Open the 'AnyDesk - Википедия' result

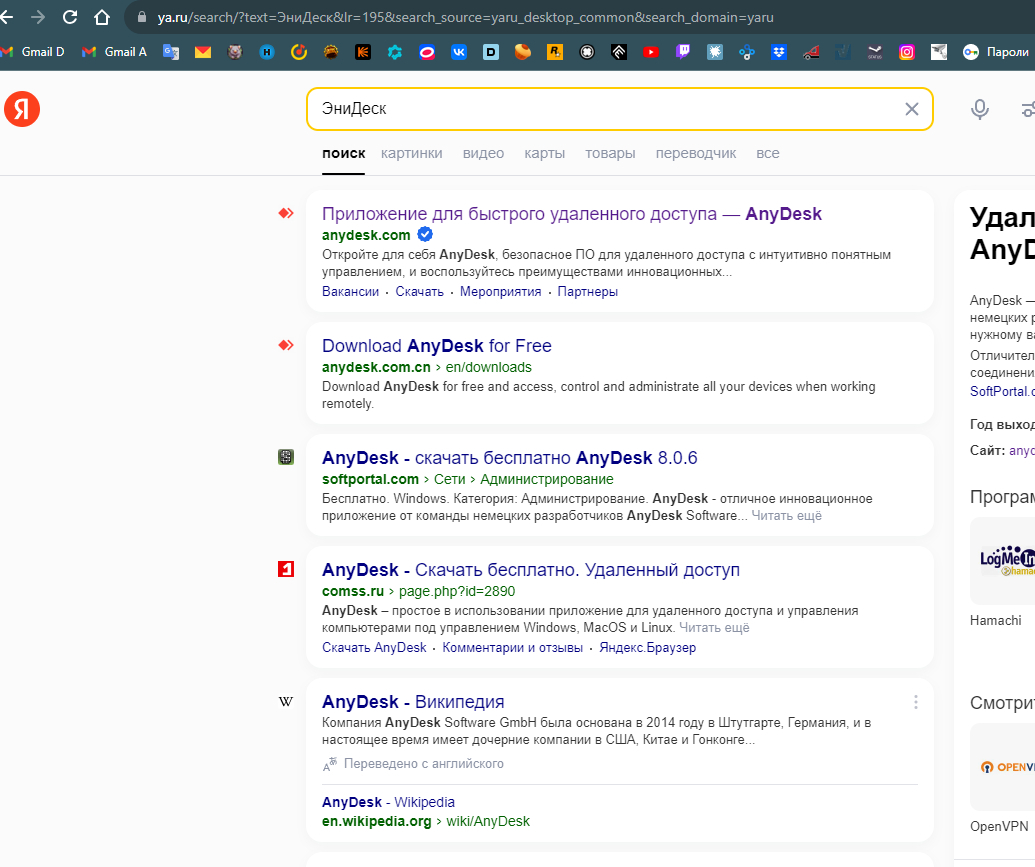(413, 702)
